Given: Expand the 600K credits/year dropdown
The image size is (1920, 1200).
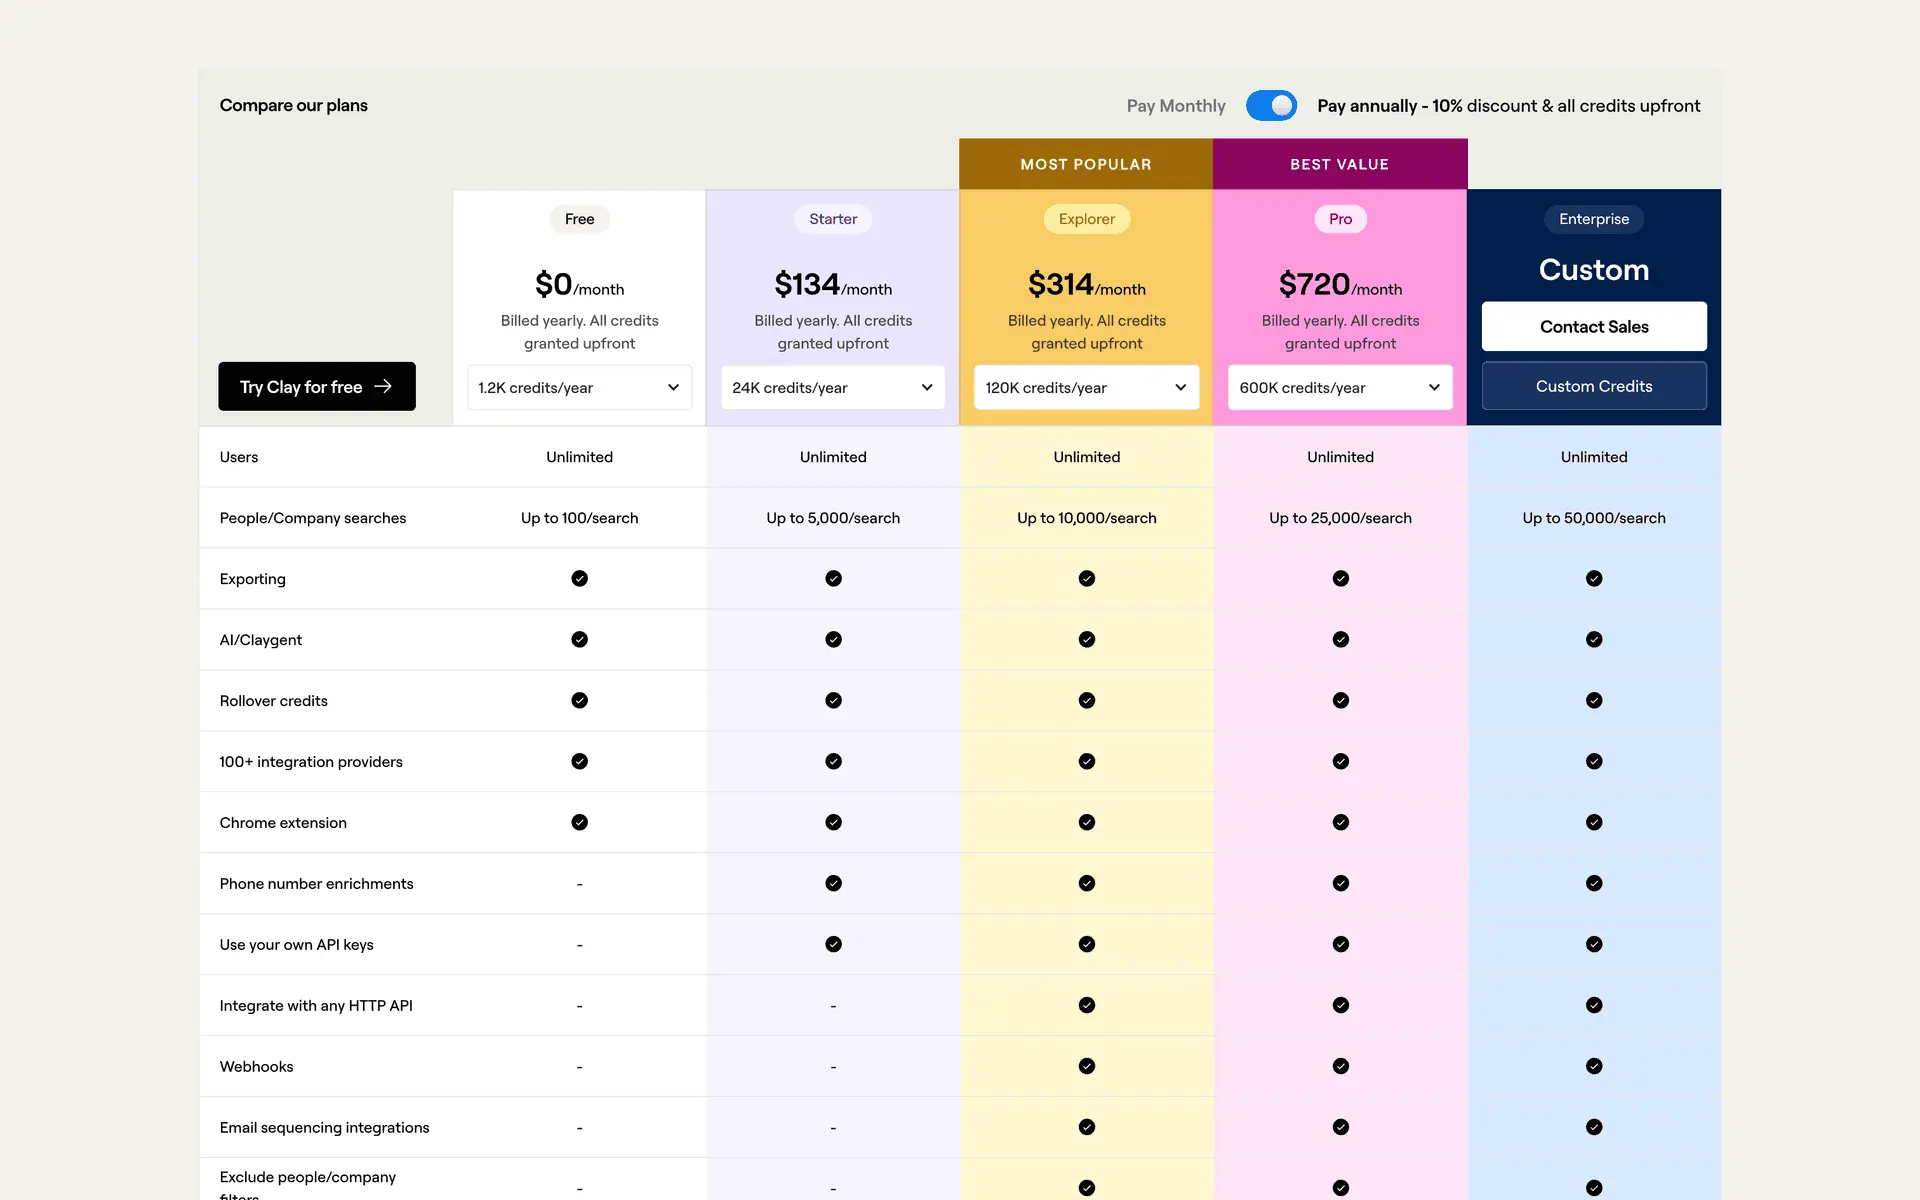Looking at the screenshot, I should (x=1340, y=387).
